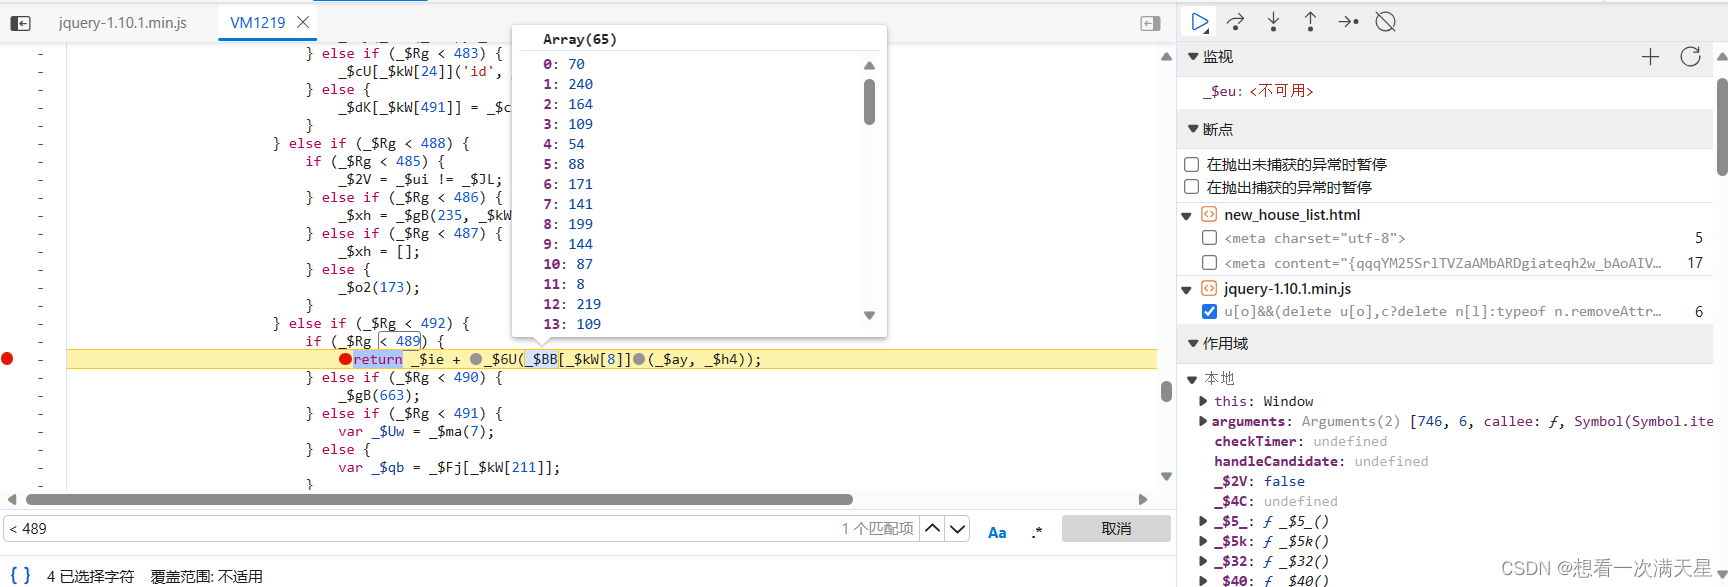Jump to next search match

[x=958, y=529]
